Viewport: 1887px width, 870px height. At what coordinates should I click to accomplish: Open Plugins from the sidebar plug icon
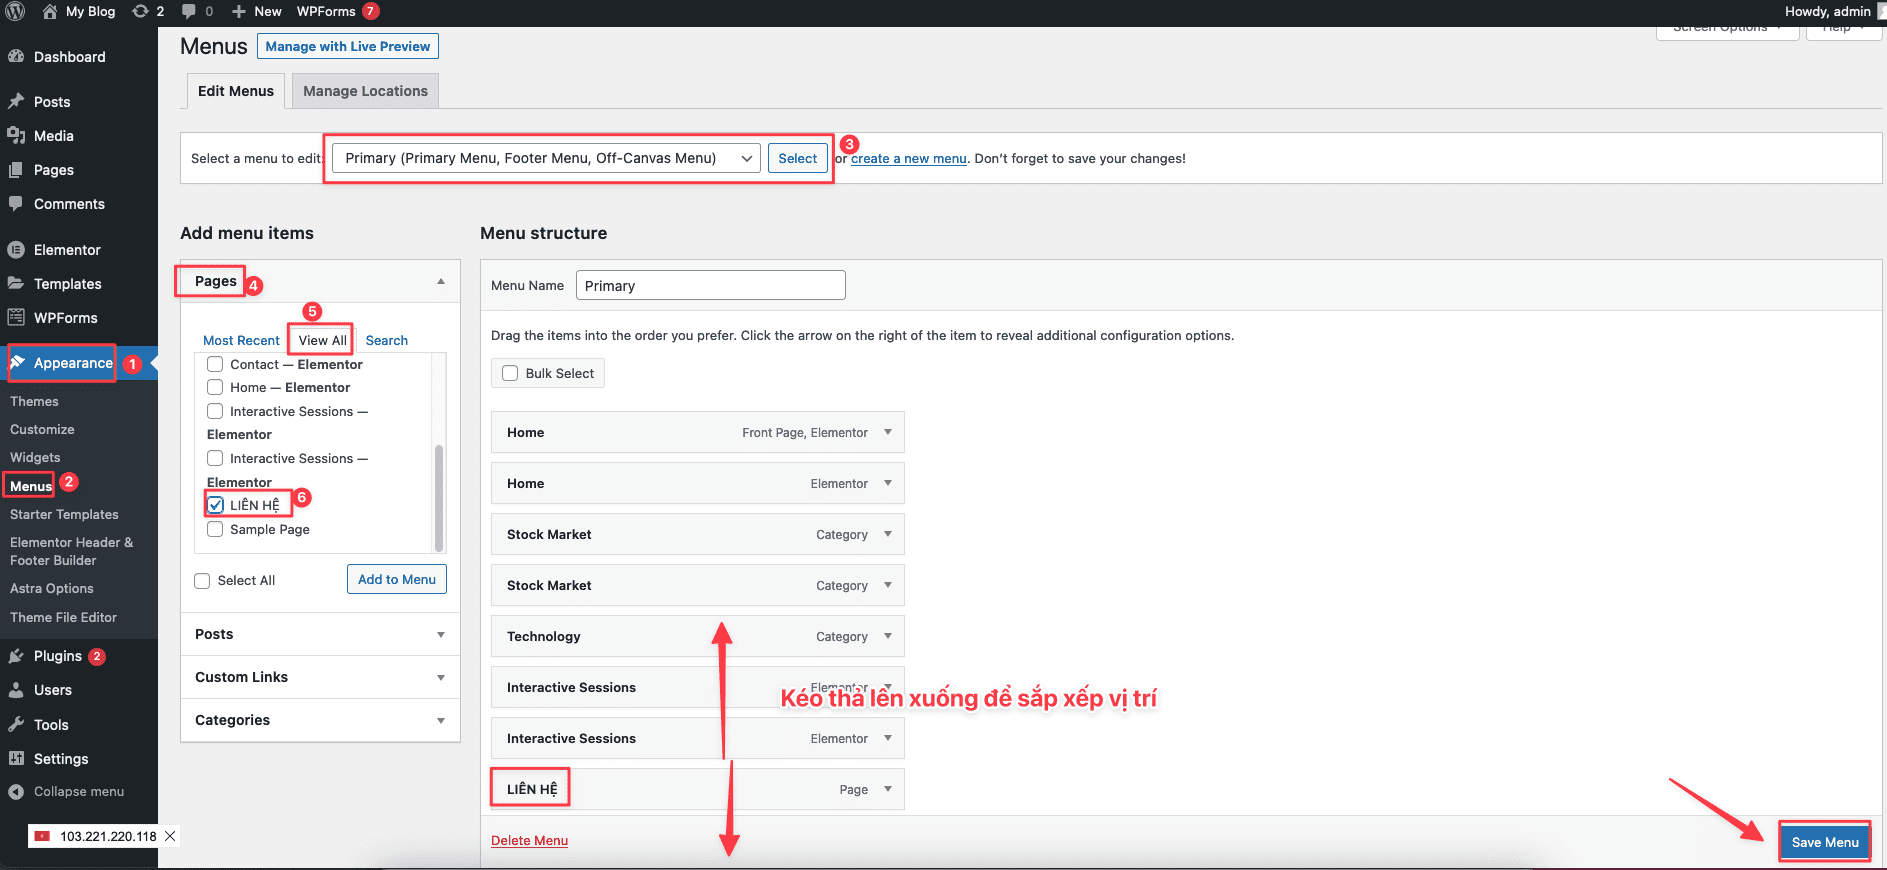coord(16,656)
